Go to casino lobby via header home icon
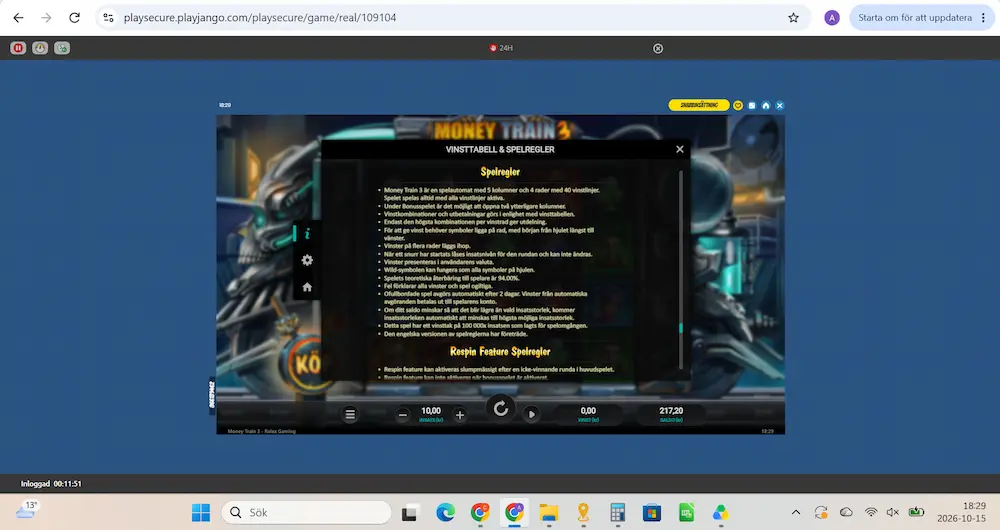The width and height of the screenshot is (1000, 530). (x=766, y=106)
